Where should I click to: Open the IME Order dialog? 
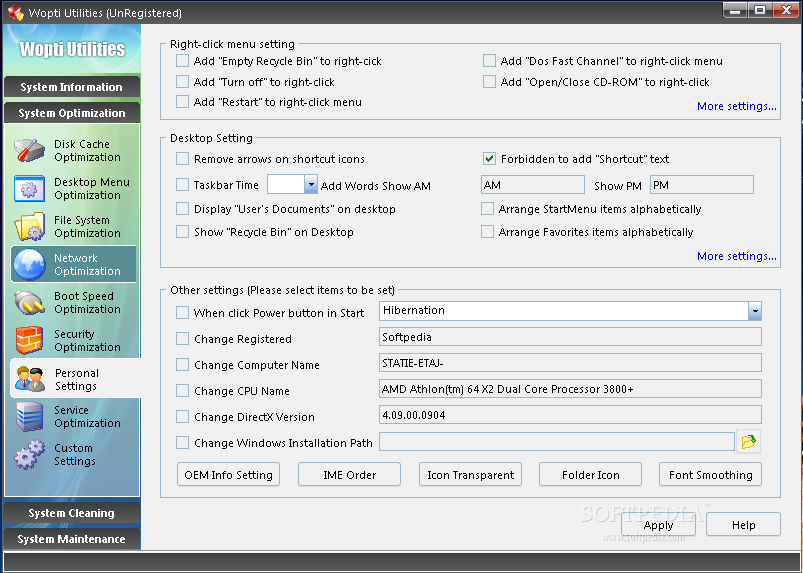pos(349,475)
